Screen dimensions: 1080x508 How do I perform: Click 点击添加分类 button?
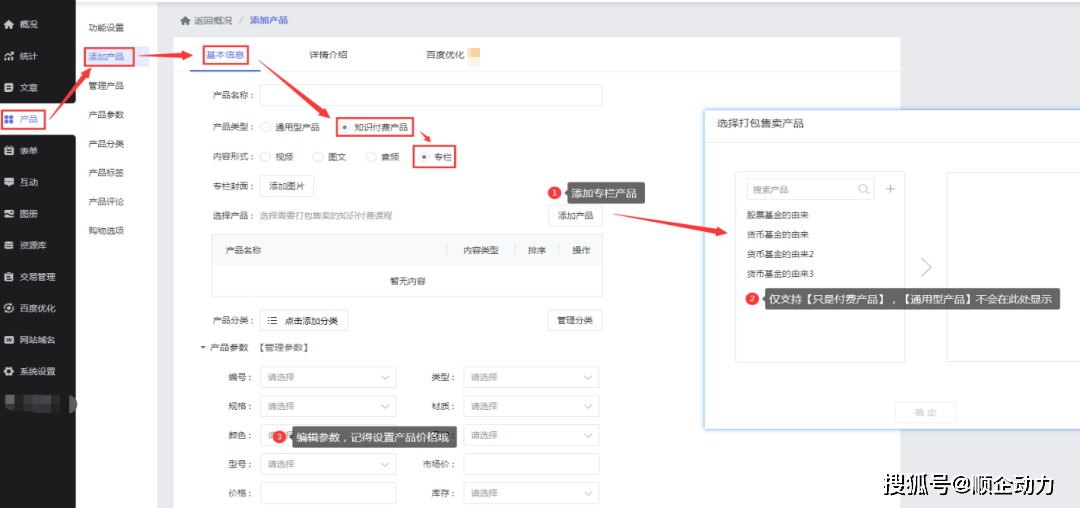[x=304, y=320]
